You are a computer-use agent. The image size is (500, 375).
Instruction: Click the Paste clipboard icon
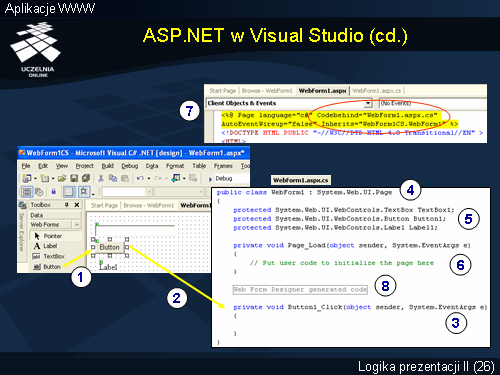125,178
